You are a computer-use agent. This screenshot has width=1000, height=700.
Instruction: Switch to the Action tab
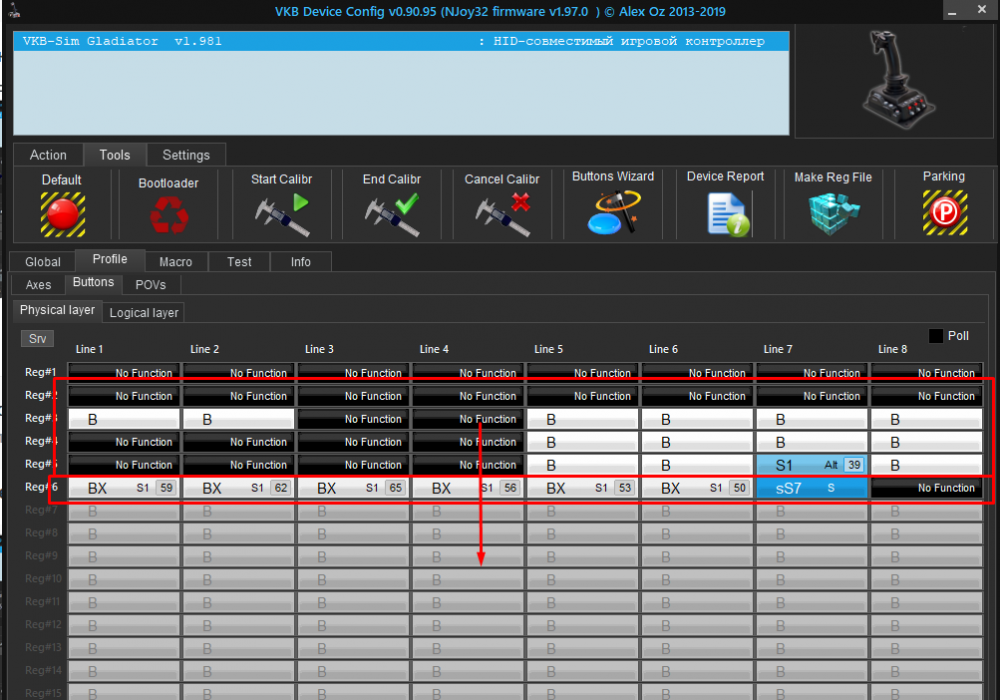[48, 155]
